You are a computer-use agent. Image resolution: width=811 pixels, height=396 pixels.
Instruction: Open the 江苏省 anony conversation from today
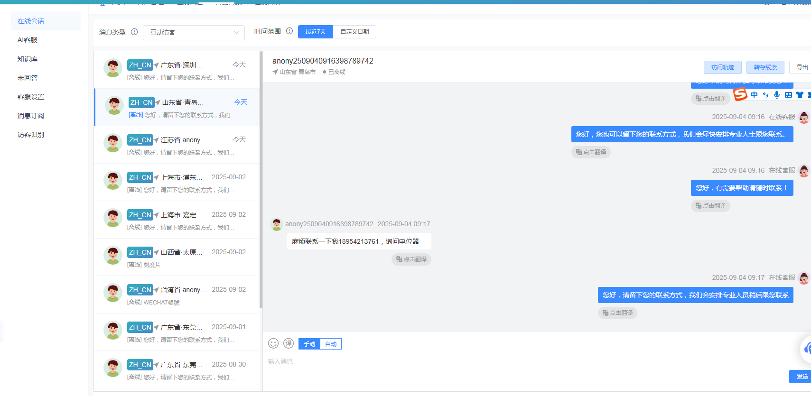click(x=176, y=145)
